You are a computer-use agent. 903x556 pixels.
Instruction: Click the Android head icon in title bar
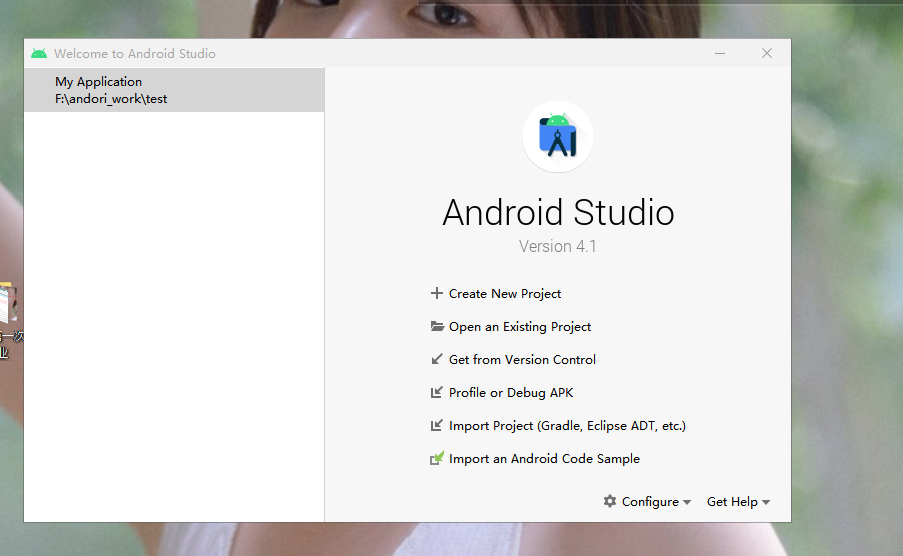39,54
